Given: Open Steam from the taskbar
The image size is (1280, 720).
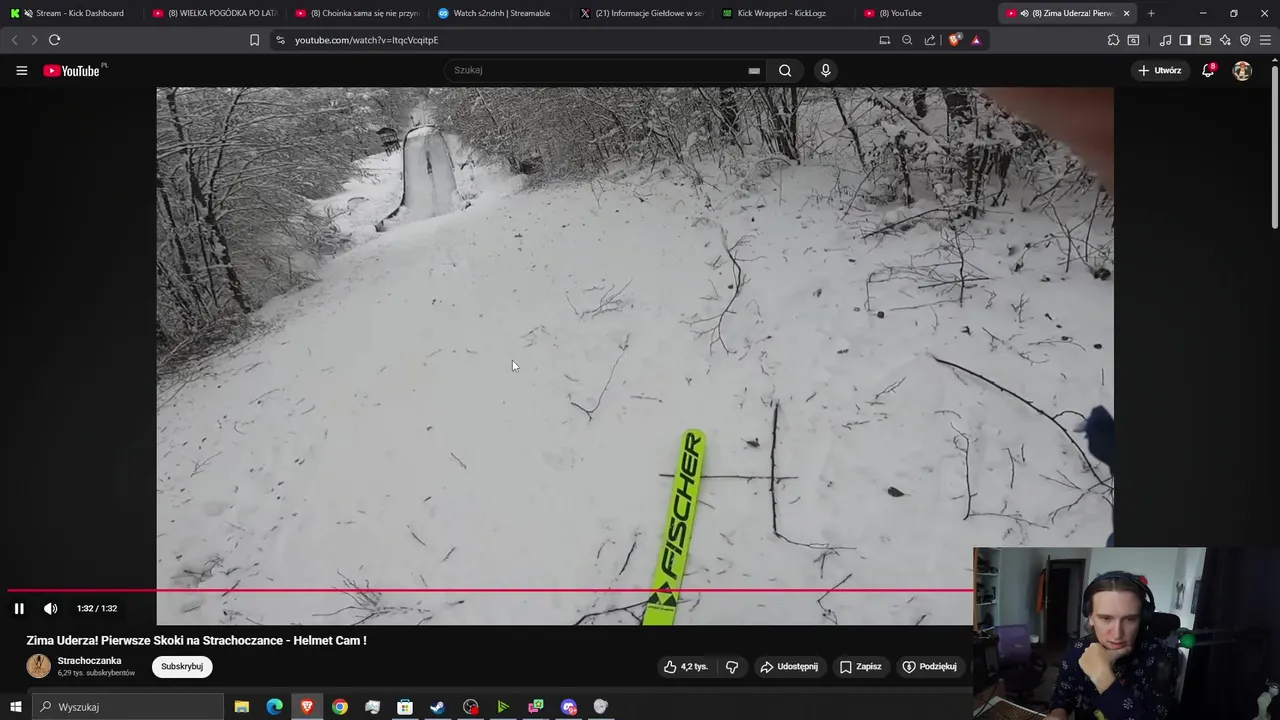Looking at the screenshot, I should click(438, 707).
